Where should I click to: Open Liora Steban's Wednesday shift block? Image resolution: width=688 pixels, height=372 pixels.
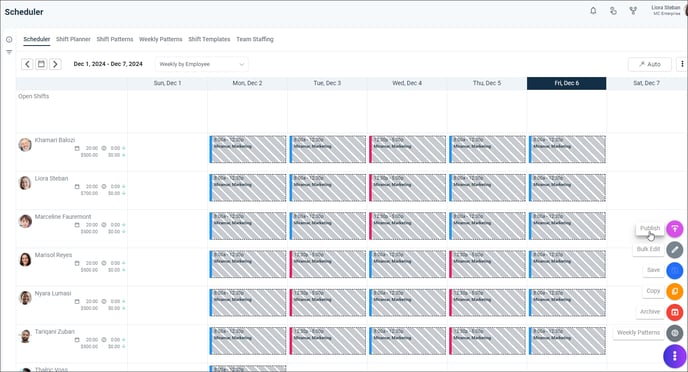pyautogui.click(x=408, y=188)
